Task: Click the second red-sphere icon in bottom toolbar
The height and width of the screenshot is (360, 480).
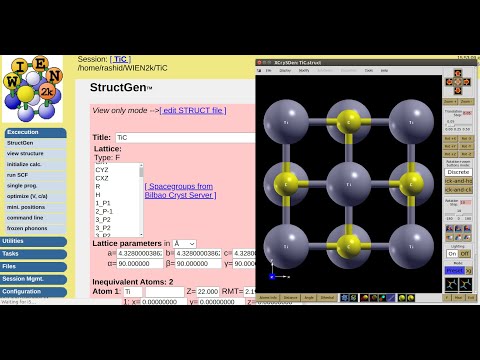Action: 373,297
